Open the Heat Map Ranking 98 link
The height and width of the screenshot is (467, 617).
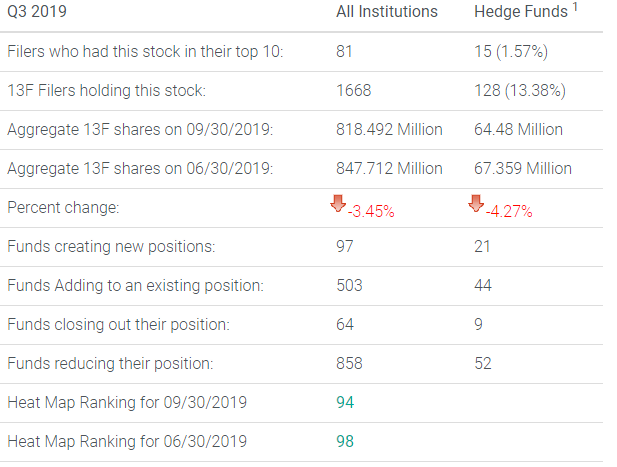pos(345,441)
